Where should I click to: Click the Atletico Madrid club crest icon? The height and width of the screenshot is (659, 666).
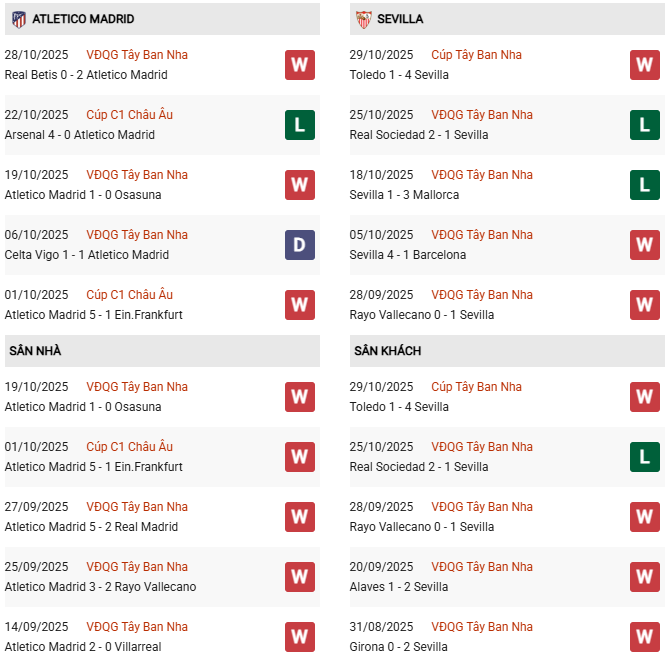click(x=18, y=19)
